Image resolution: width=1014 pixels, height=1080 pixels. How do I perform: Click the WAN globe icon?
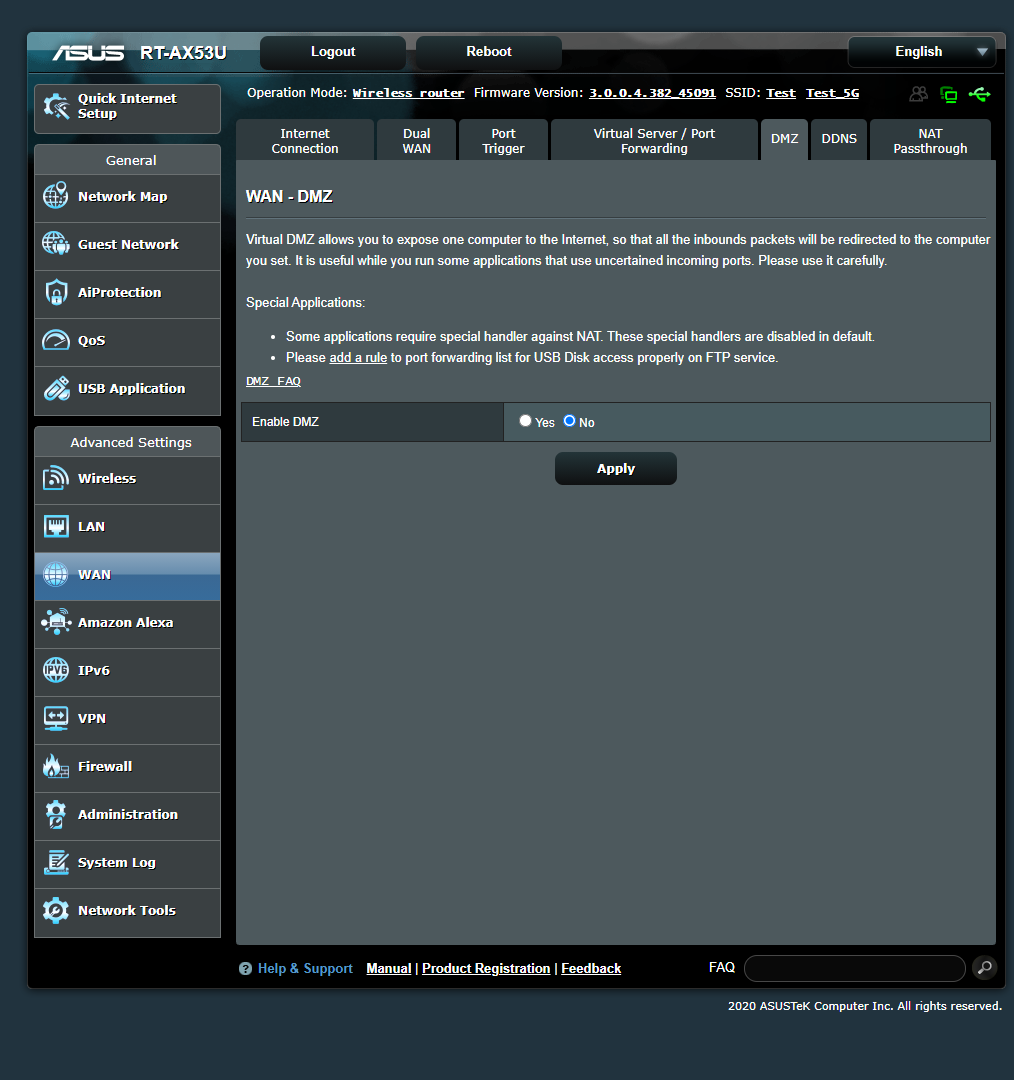56,574
